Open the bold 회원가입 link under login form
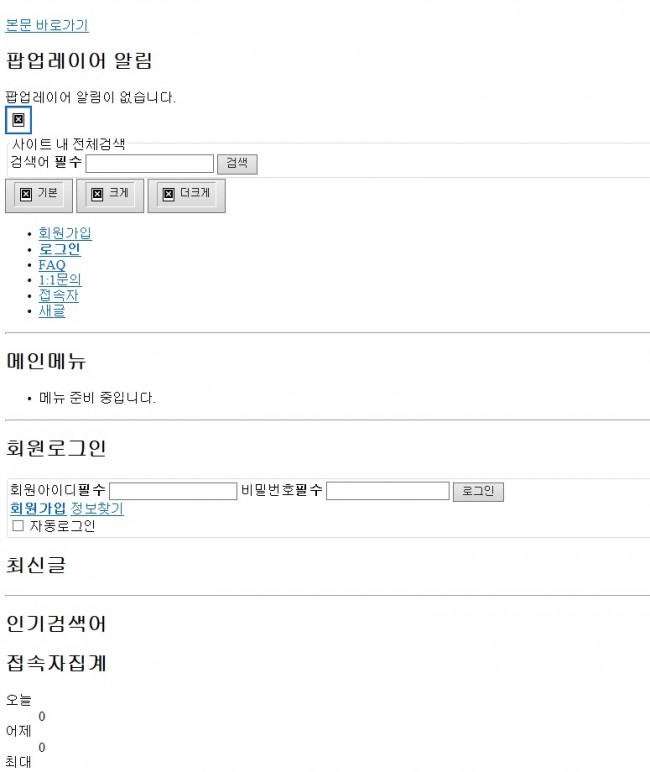Viewport: 650px width, 772px height. point(38,508)
